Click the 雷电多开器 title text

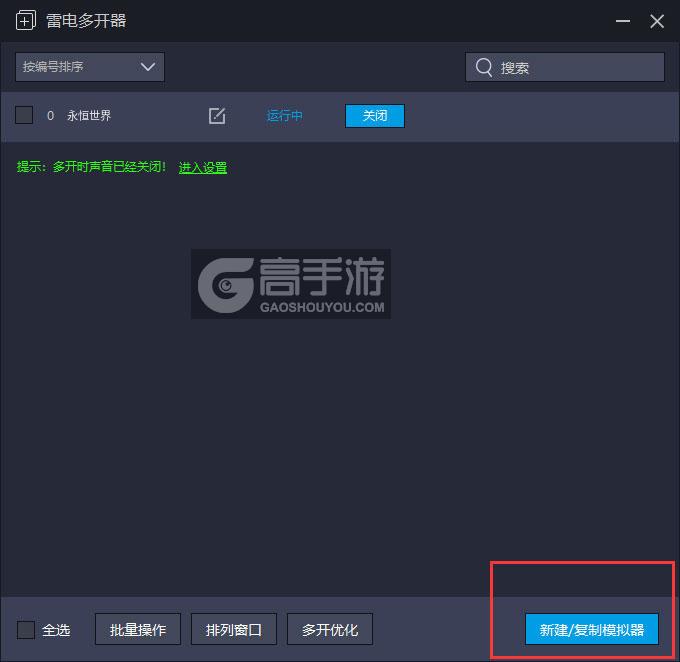point(86,20)
